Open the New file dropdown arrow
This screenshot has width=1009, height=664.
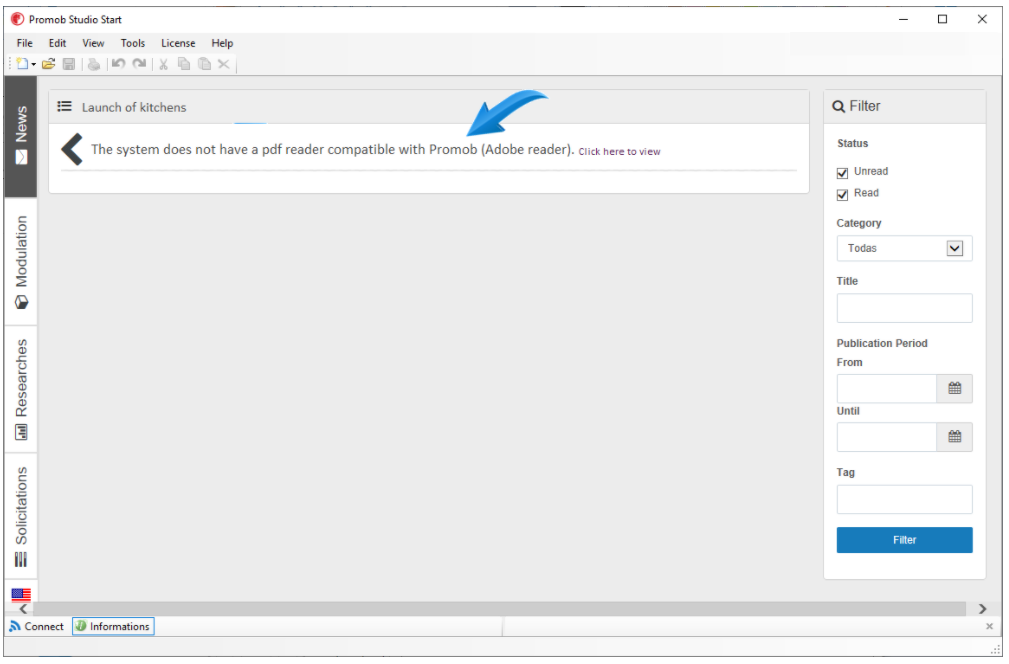(33, 64)
